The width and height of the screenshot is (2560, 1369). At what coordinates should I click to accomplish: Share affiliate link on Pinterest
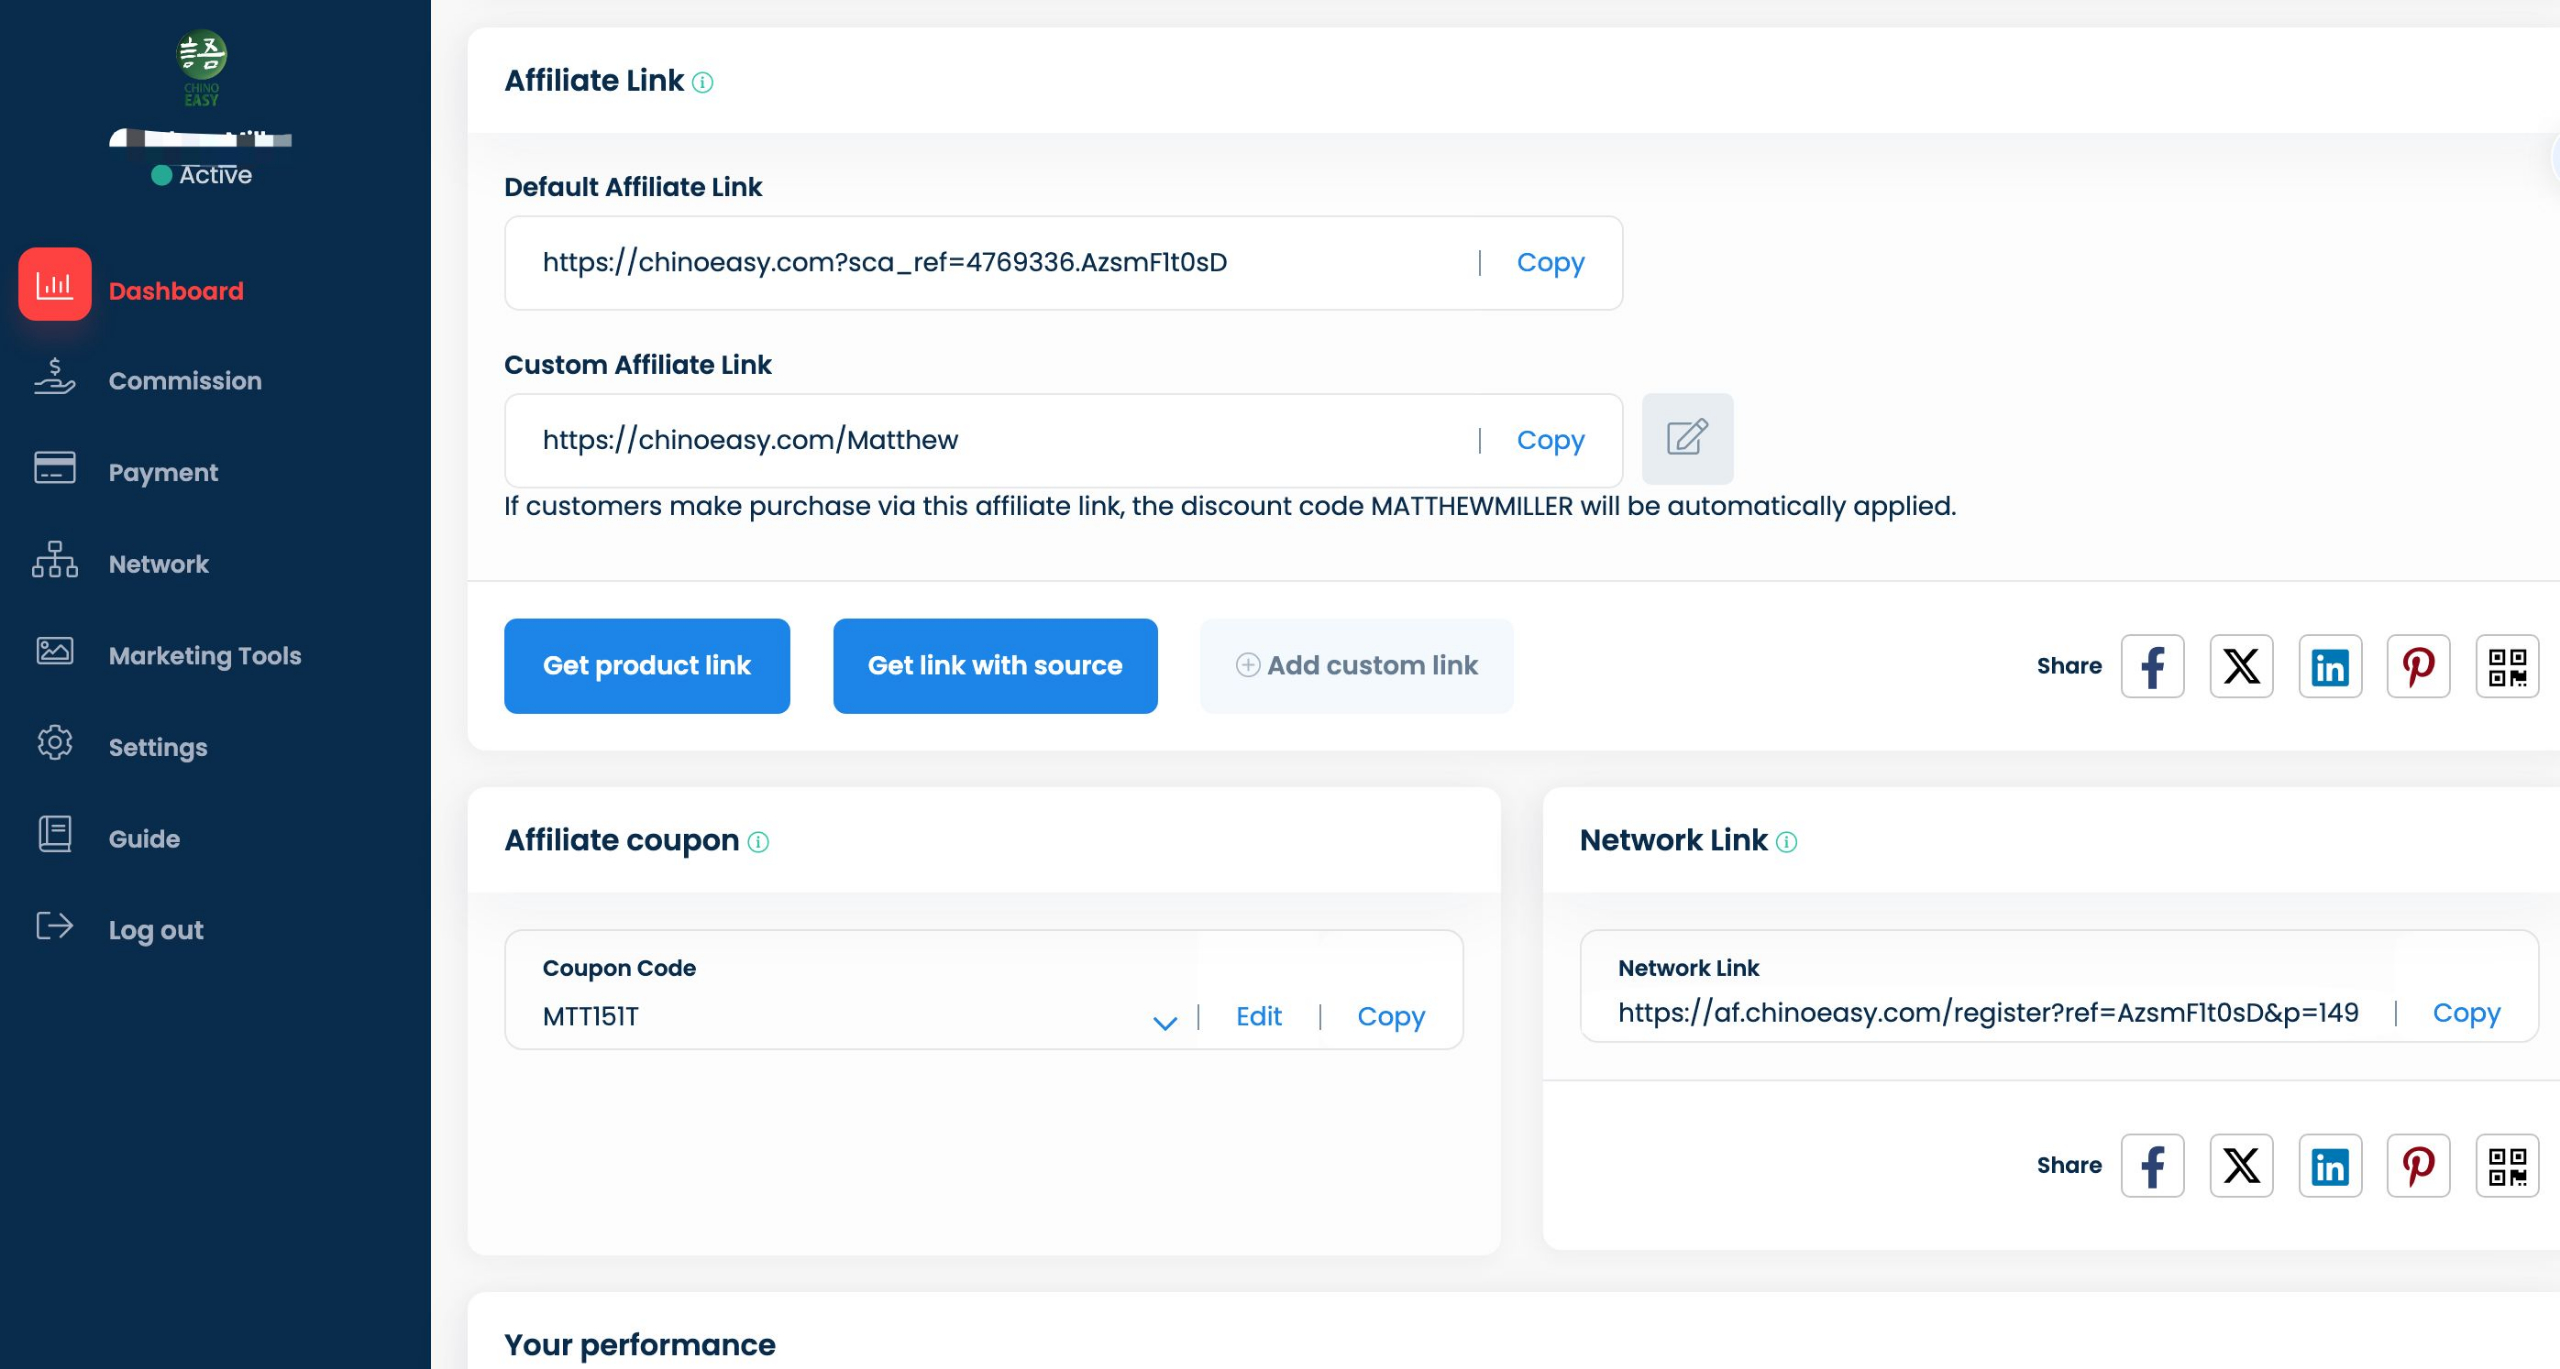[x=2418, y=666]
